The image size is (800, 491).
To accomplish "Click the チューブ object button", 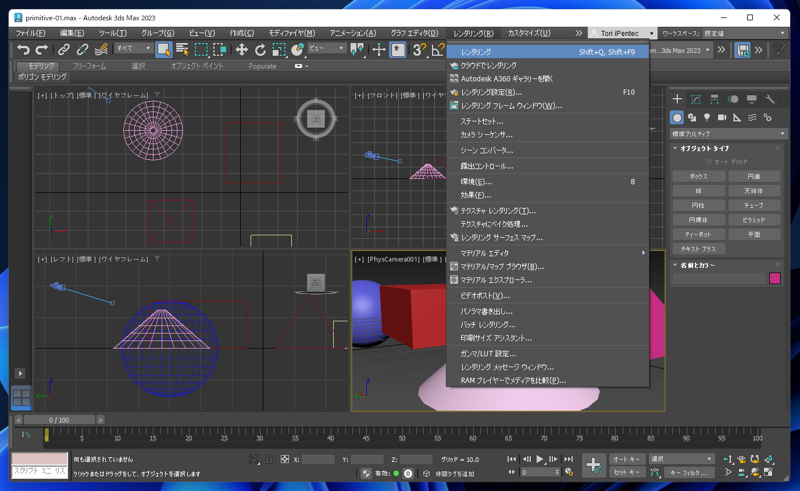I will click(x=754, y=205).
